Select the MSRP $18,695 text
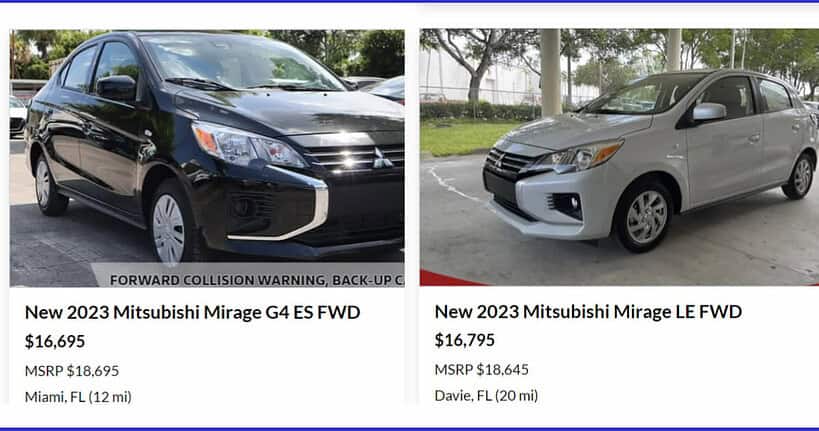The image size is (819, 431). coord(72,371)
